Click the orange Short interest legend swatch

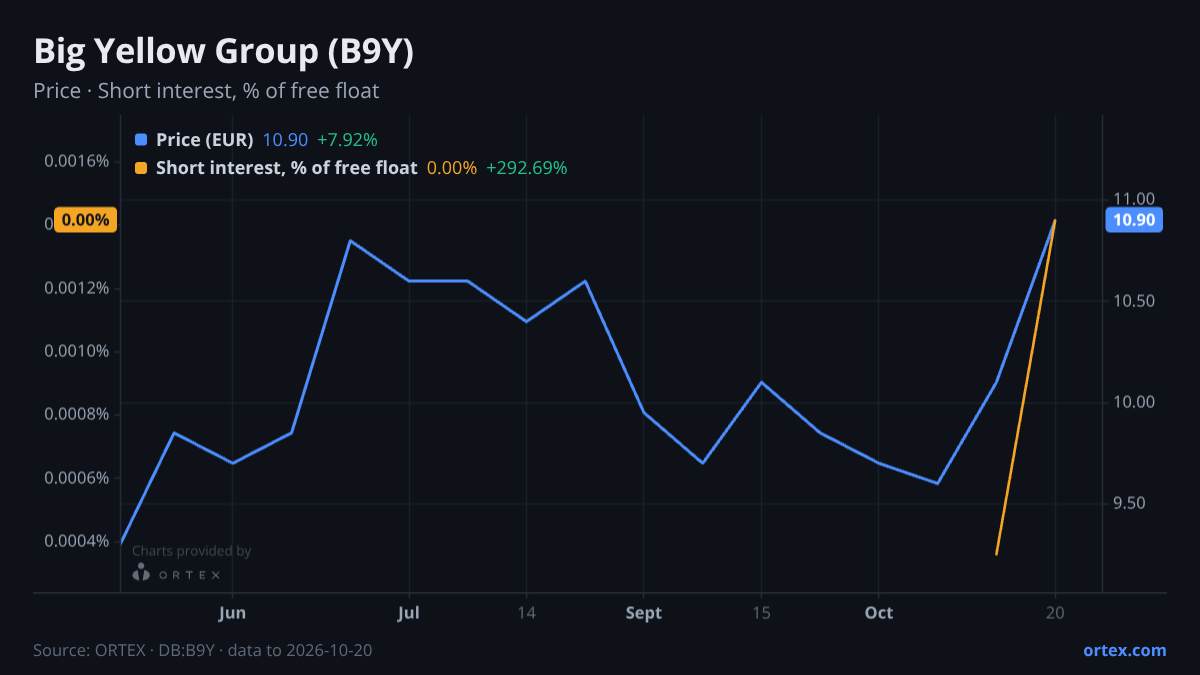[140, 168]
